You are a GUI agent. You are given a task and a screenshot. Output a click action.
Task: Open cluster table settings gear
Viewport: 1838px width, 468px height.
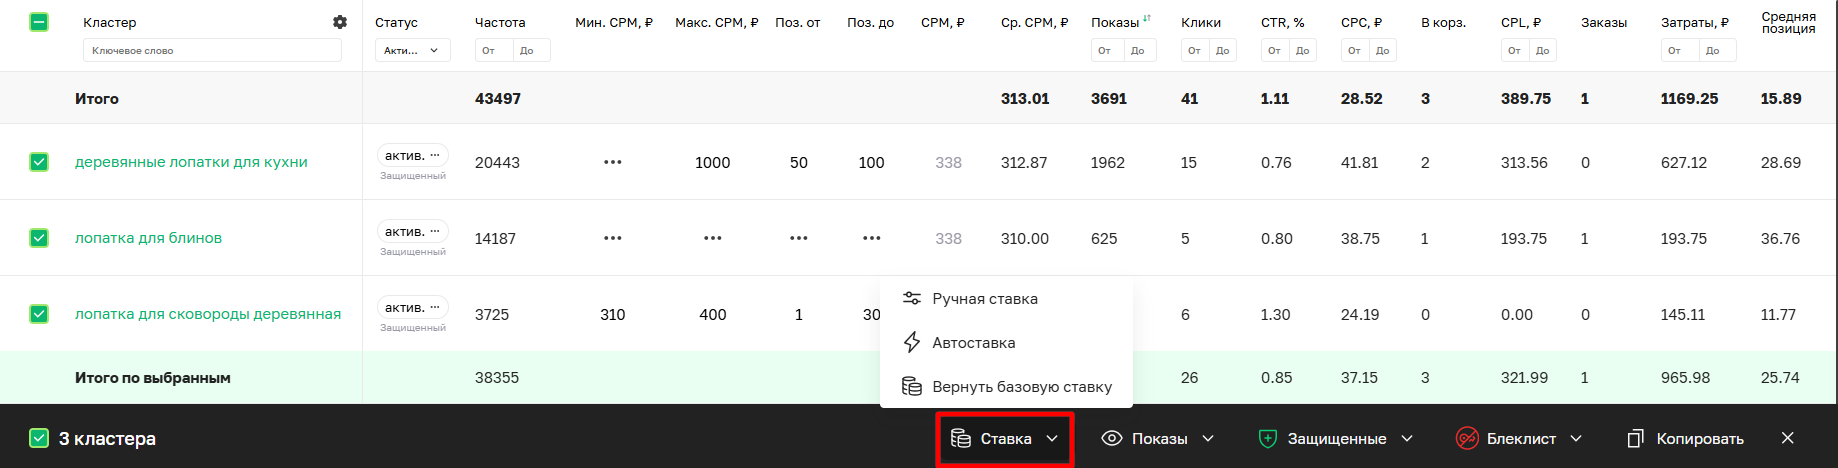(340, 22)
